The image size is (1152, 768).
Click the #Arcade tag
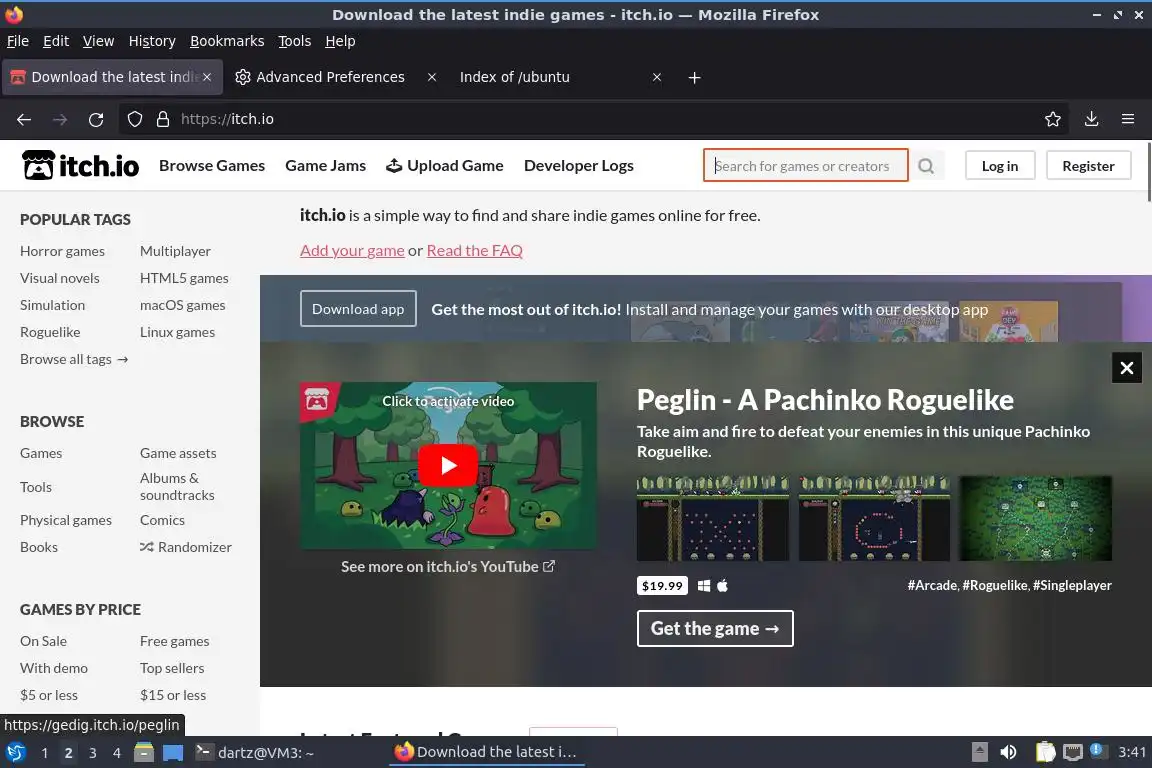pyautogui.click(x=932, y=586)
